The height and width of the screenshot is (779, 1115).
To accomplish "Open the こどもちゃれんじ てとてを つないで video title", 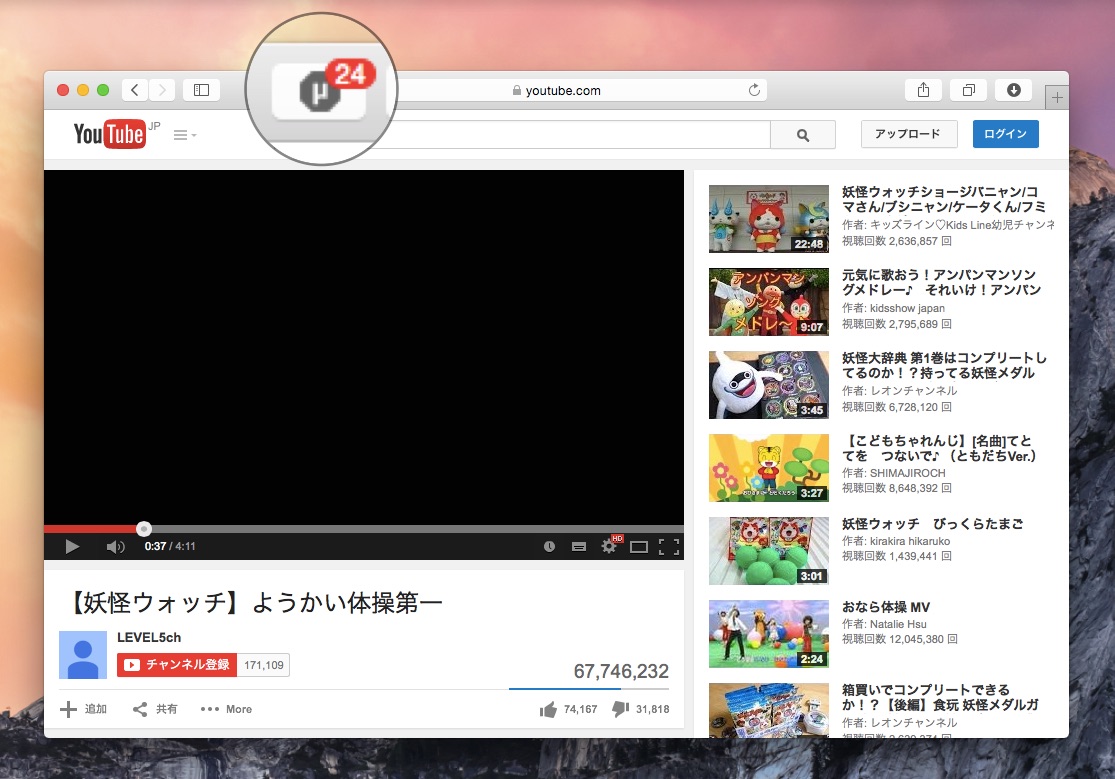I will coord(939,448).
